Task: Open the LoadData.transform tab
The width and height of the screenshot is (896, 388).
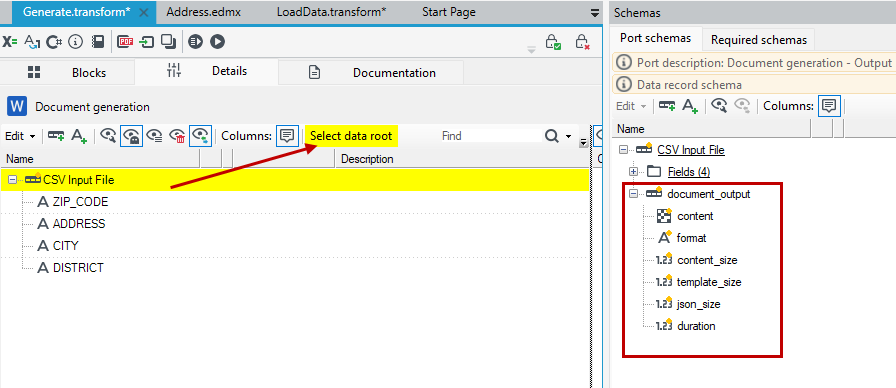Action: (x=331, y=12)
